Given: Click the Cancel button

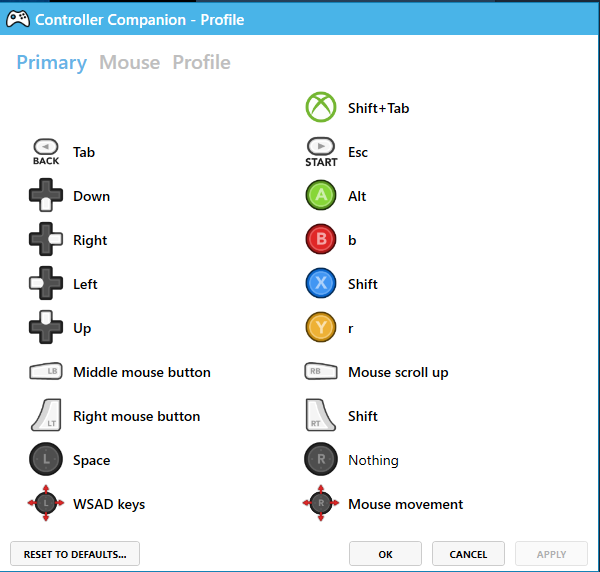Looking at the screenshot, I should coord(468,554).
